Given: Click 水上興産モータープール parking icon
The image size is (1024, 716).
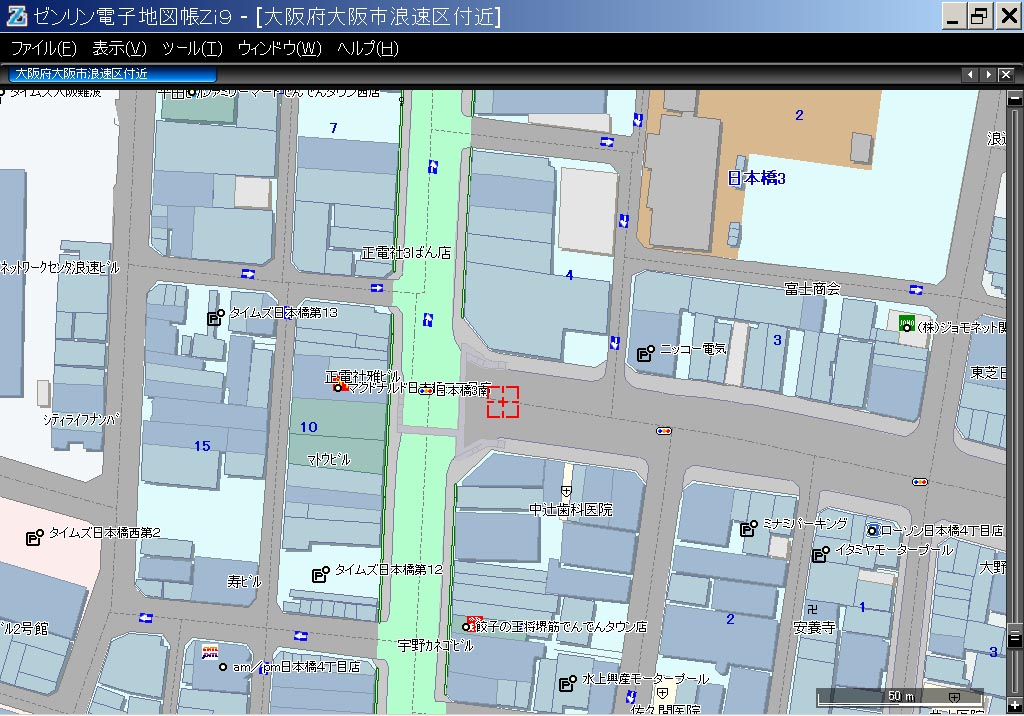Looking at the screenshot, I should [568, 683].
